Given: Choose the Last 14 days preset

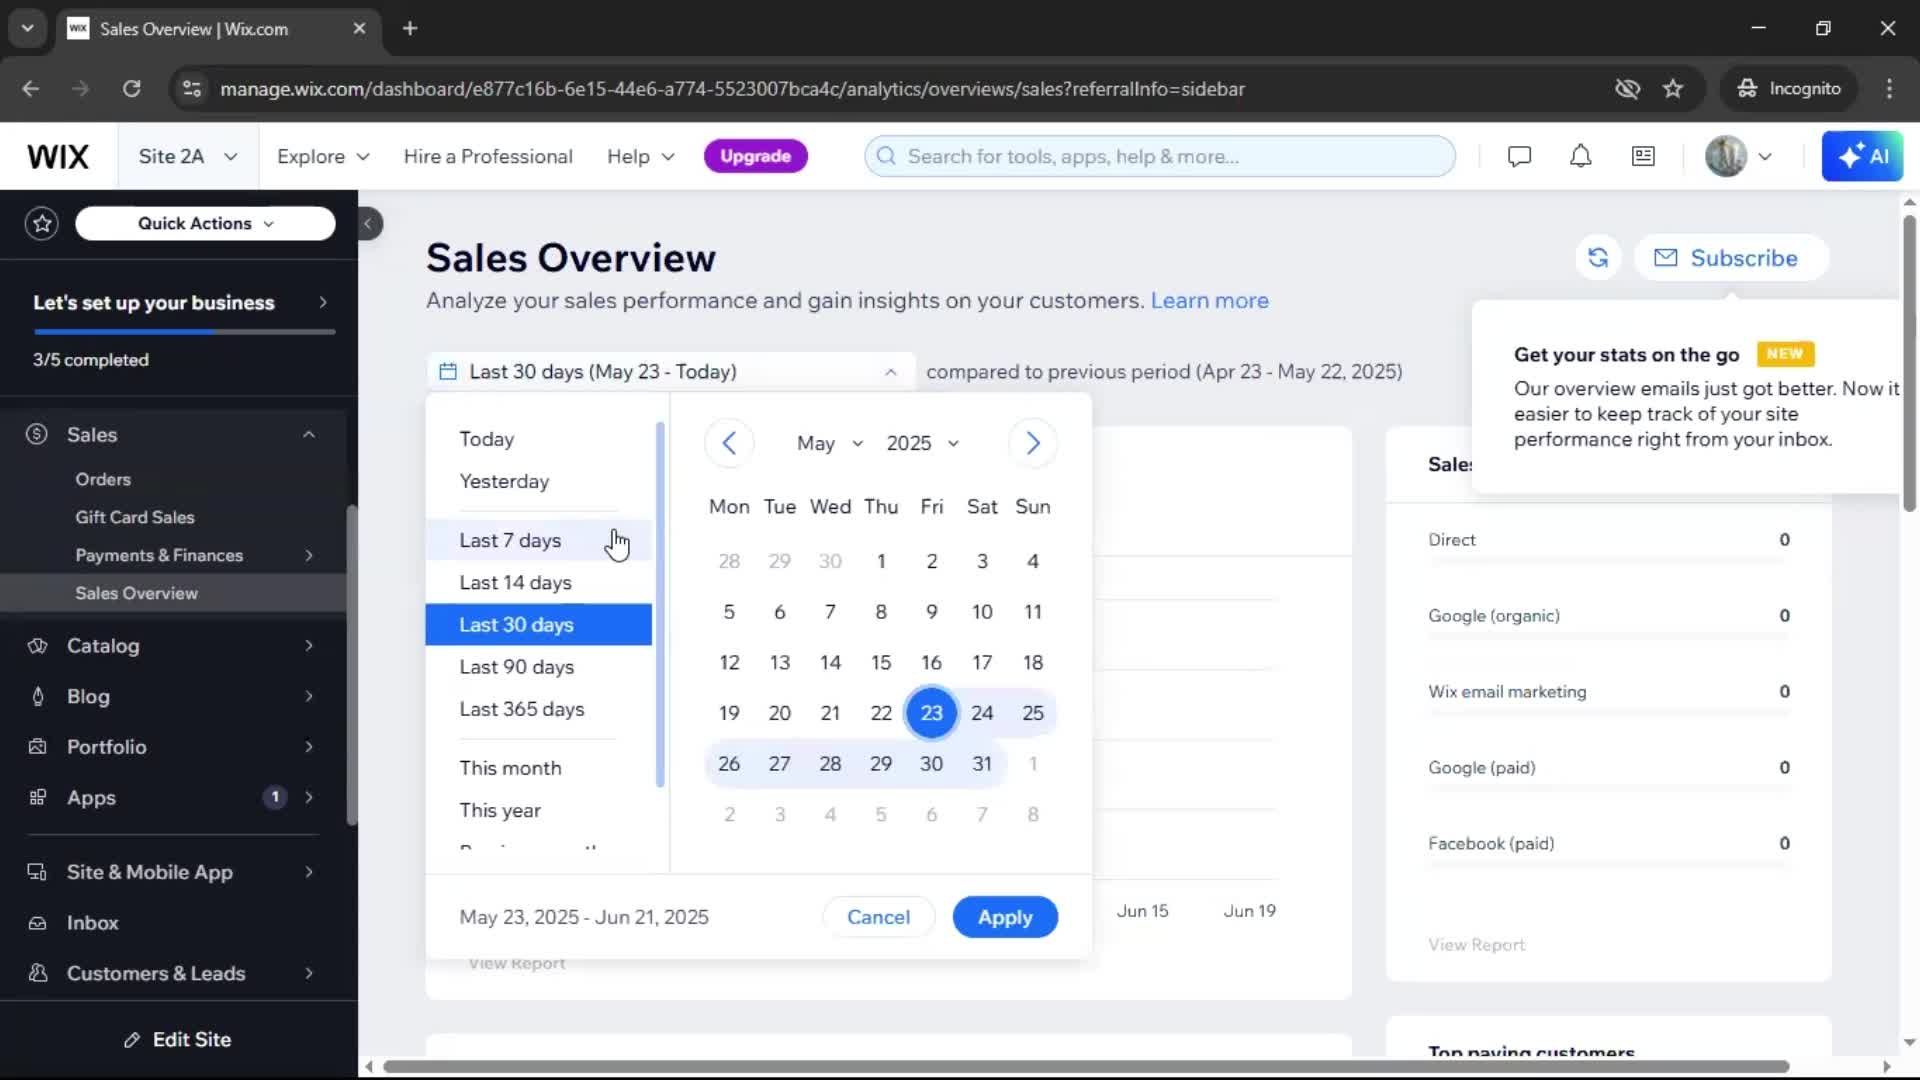Looking at the screenshot, I should (x=538, y=582).
